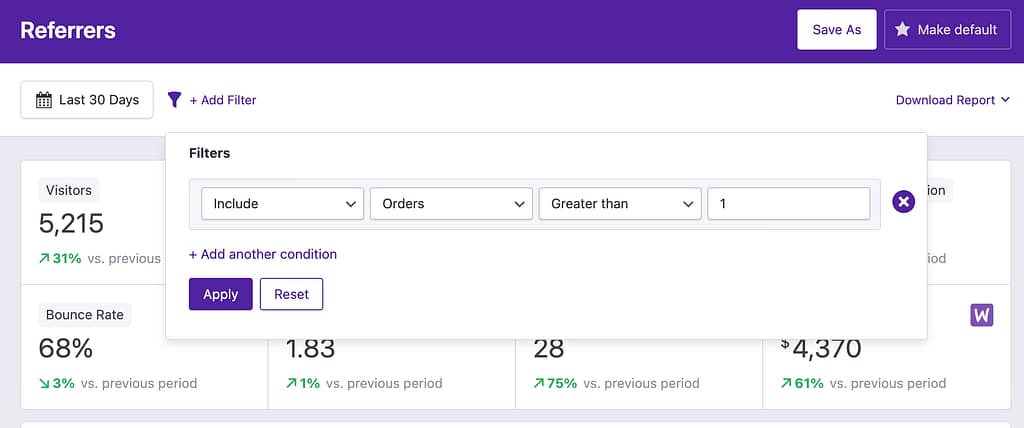1024x428 pixels.
Task: Click Add another condition link
Action: [263, 254]
